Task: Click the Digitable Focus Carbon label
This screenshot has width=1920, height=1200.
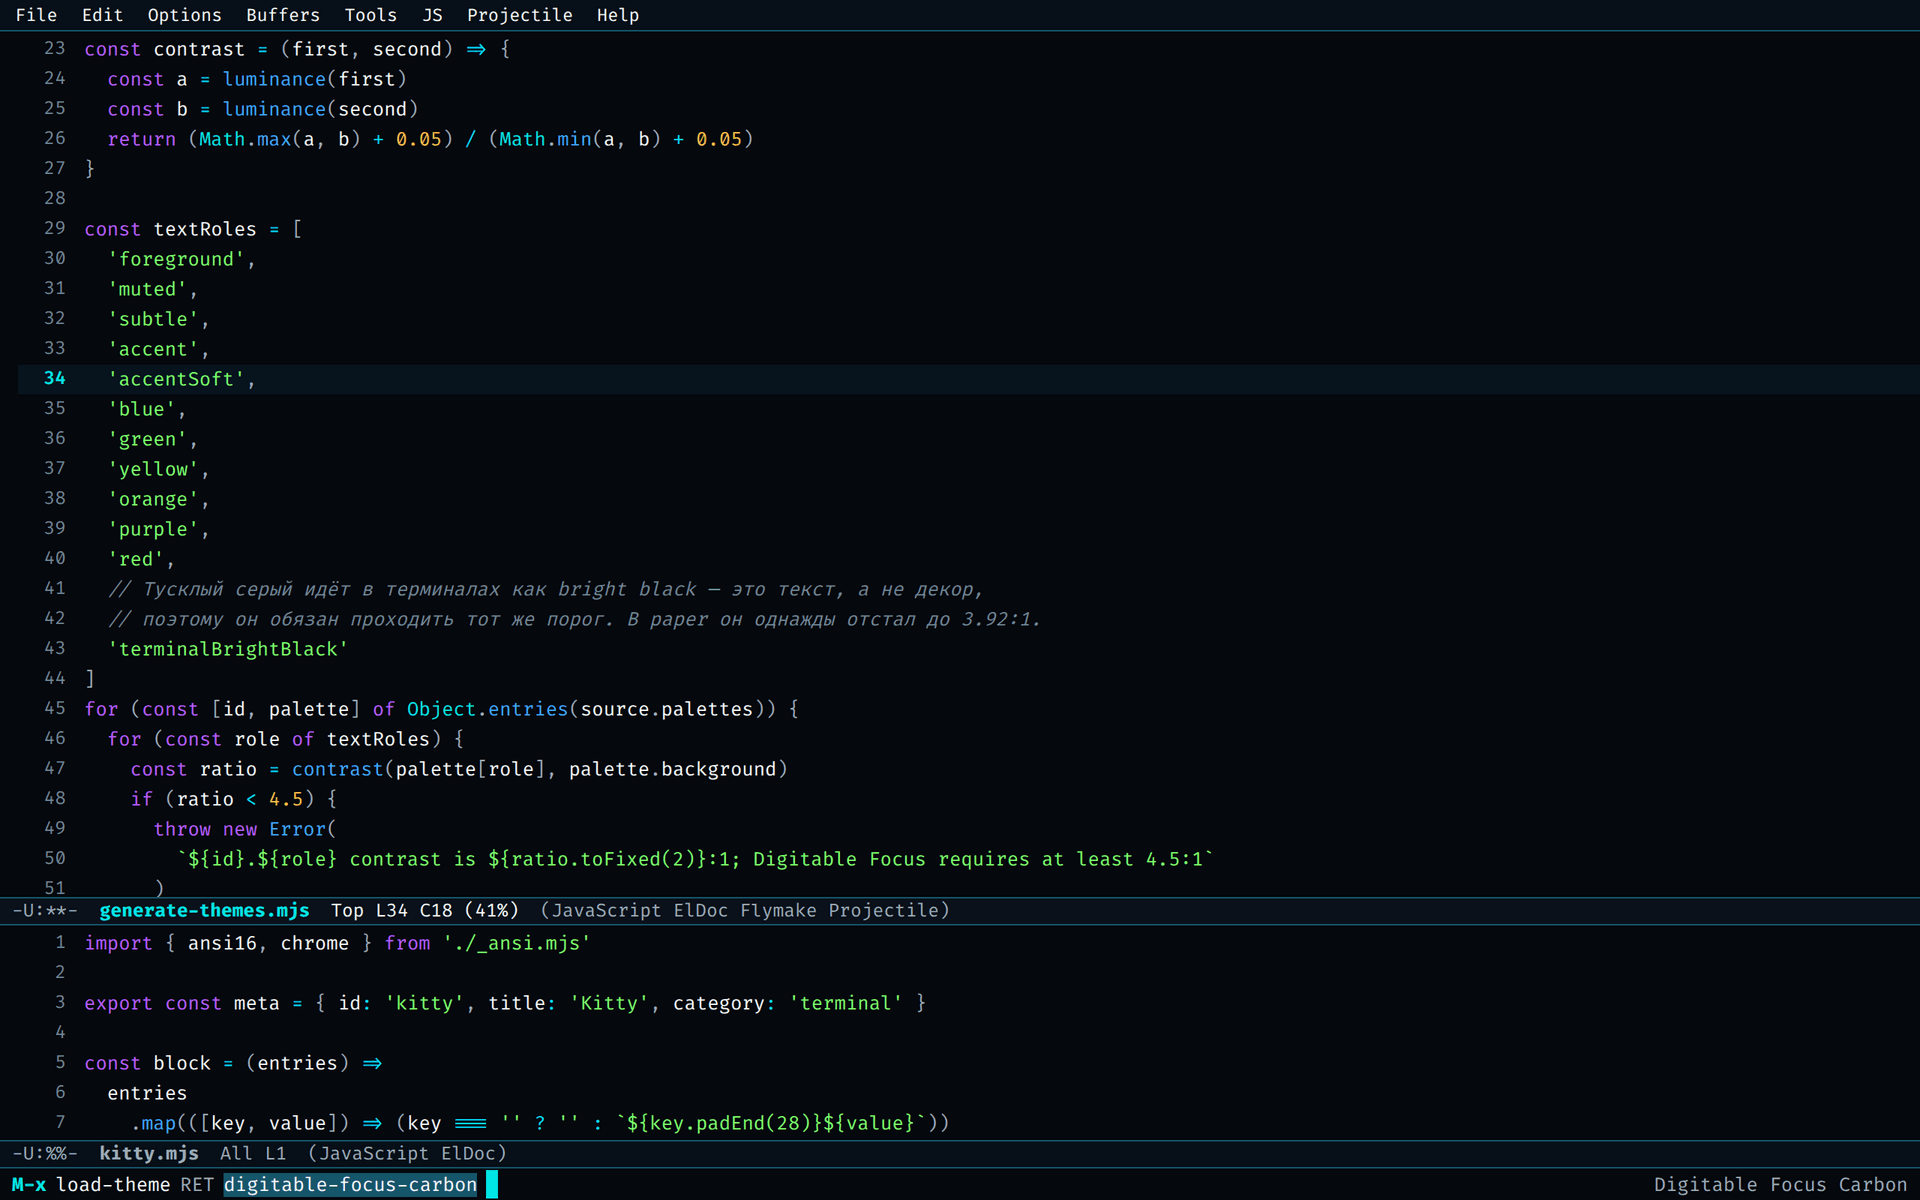Action: click(x=1780, y=1185)
